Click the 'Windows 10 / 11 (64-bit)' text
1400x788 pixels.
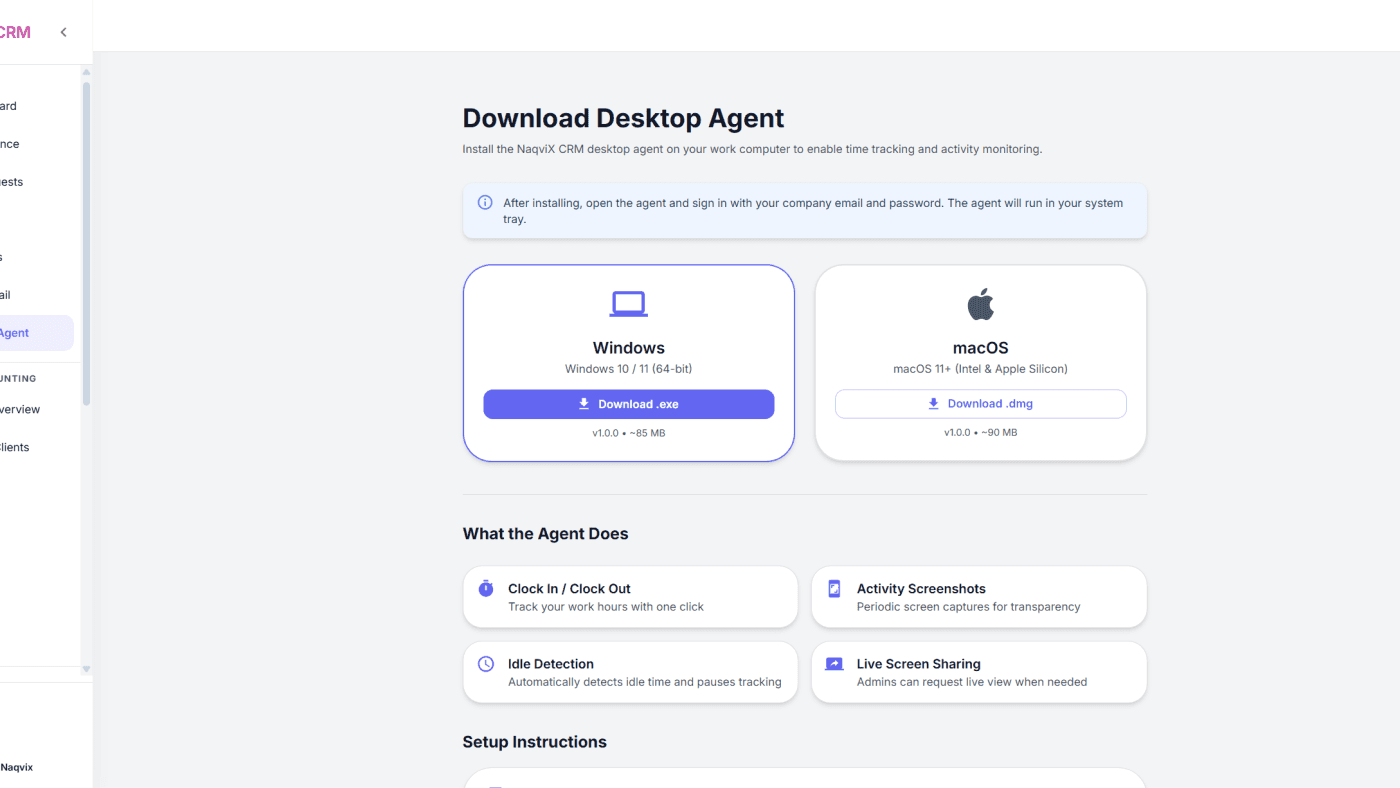point(628,369)
